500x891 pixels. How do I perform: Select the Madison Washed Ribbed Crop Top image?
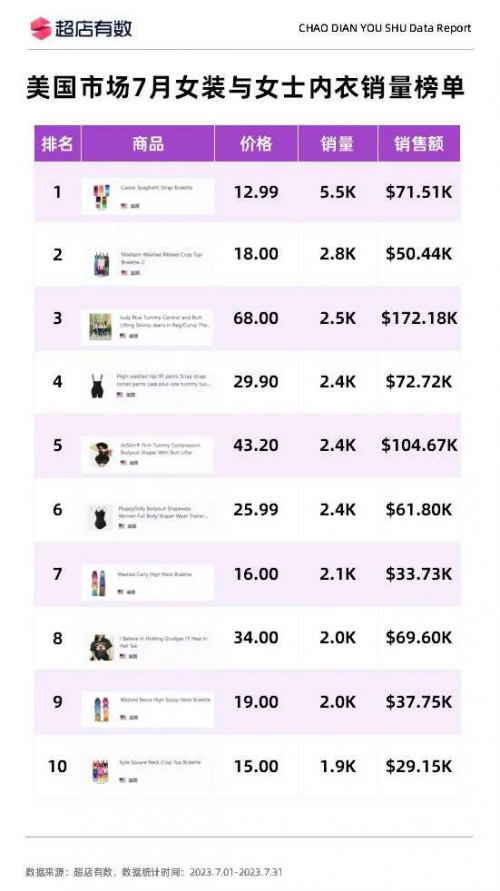(102, 264)
